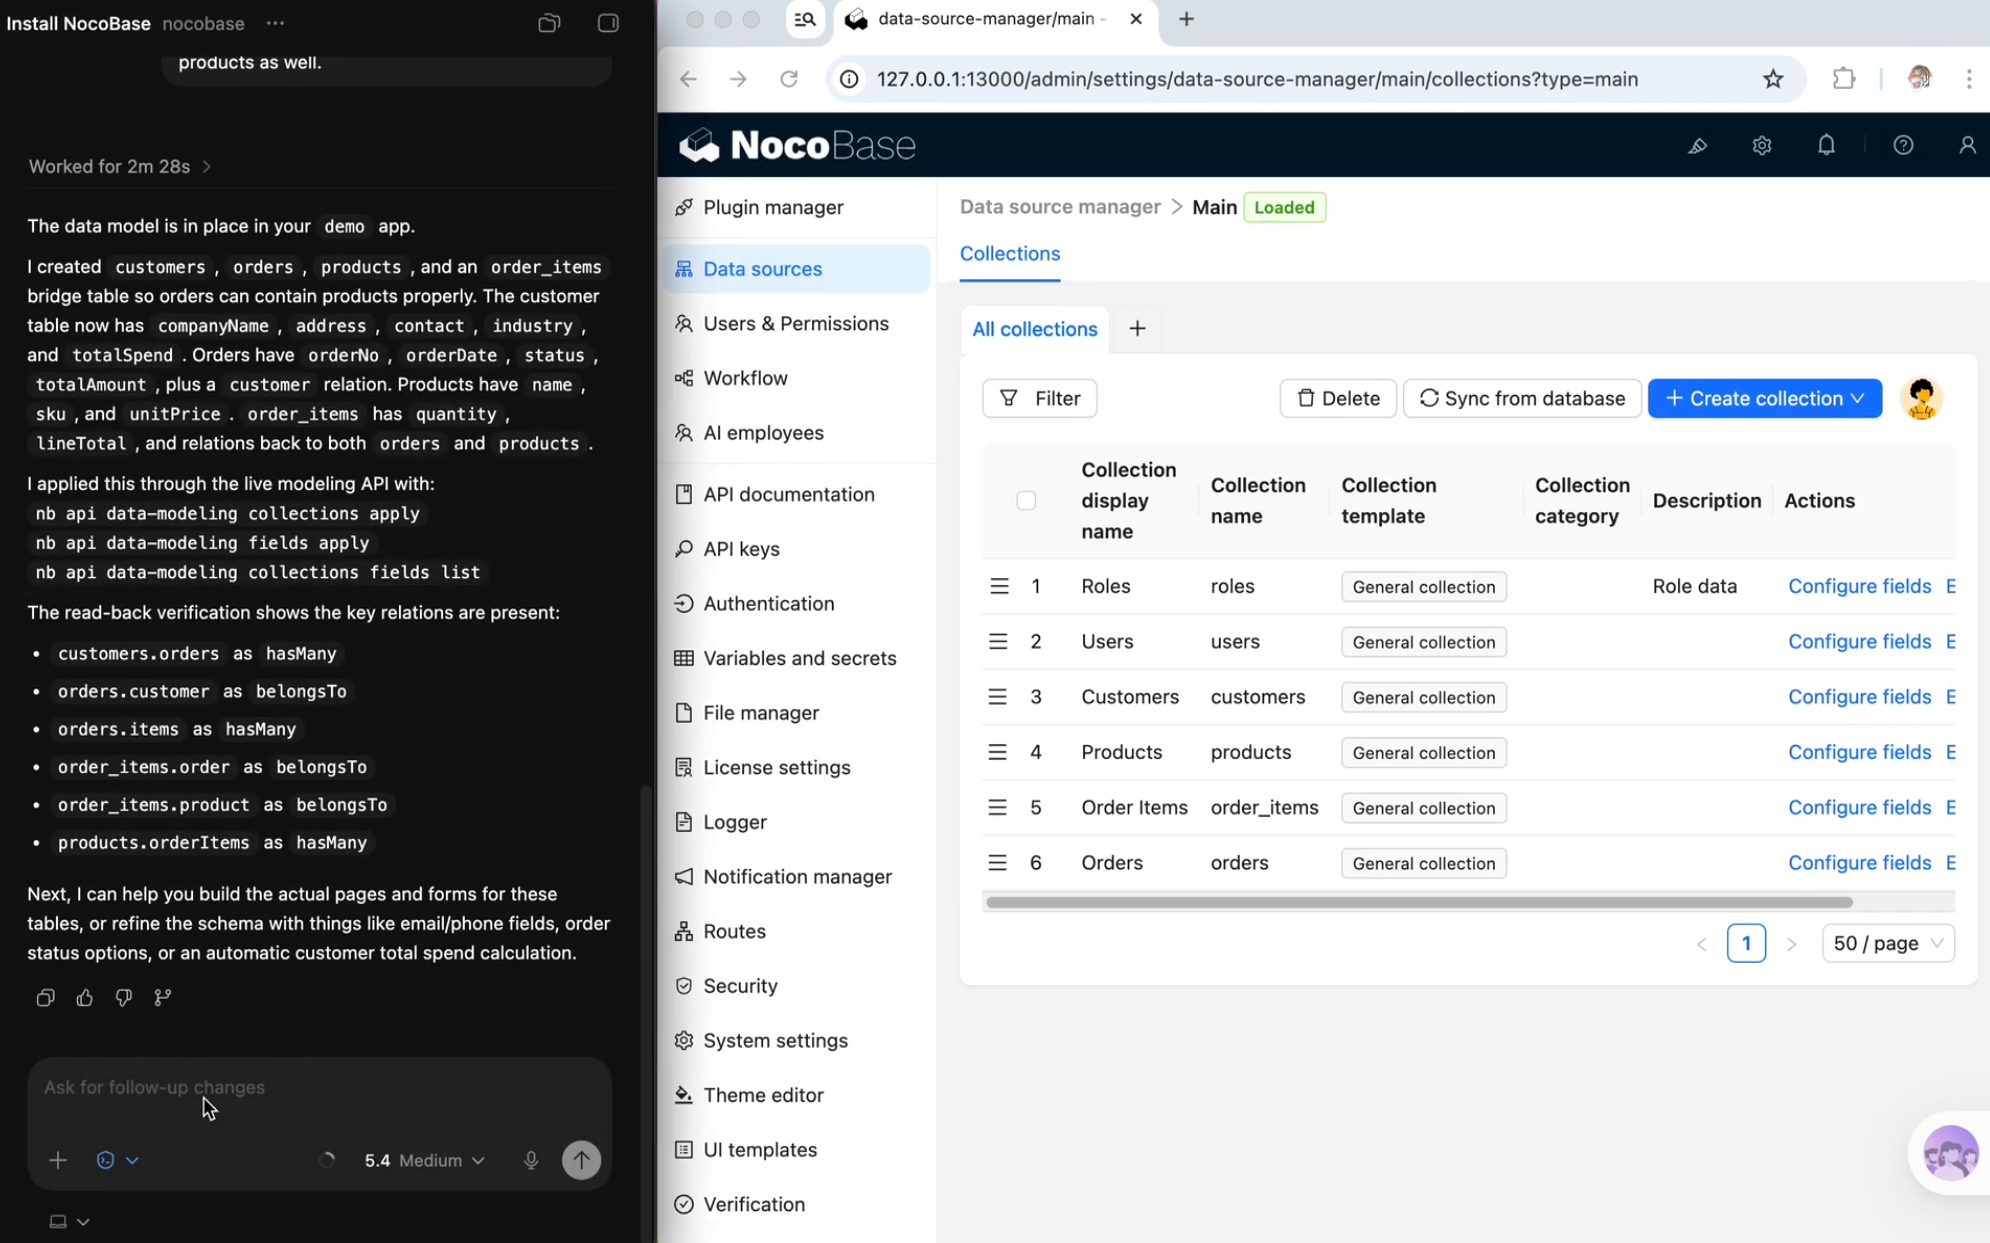
Task: Change the 50 / page size selector
Action: coord(1888,943)
